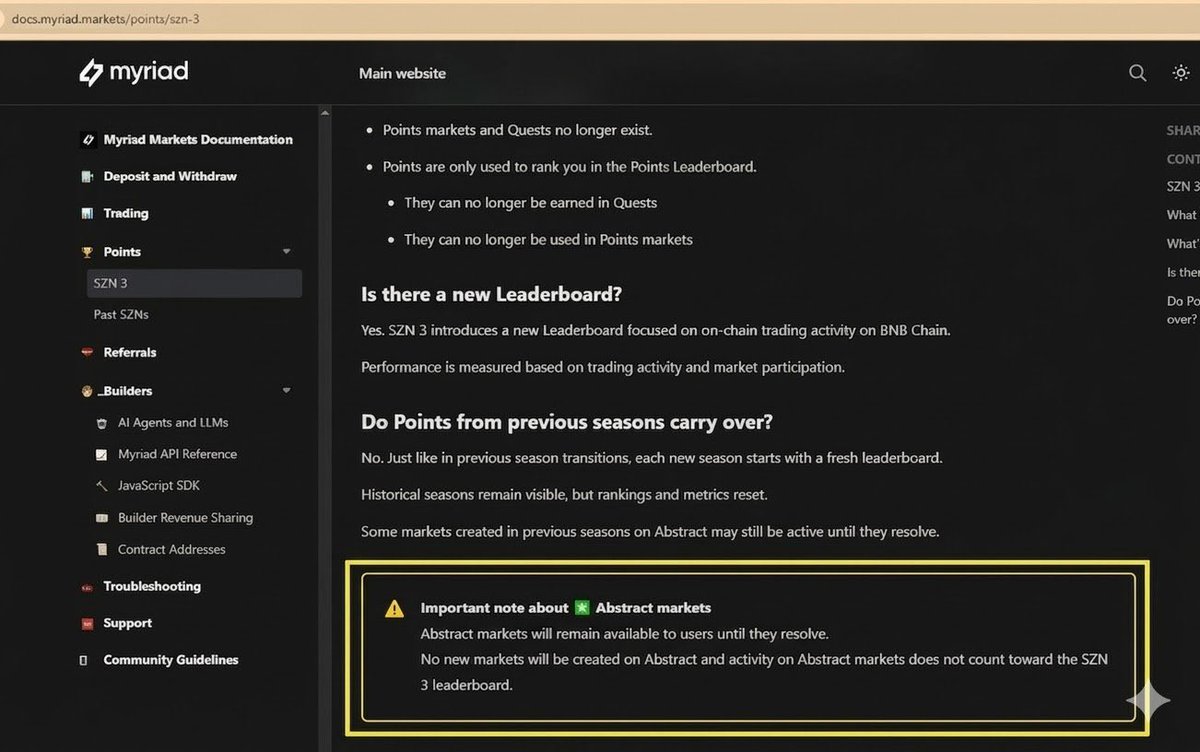
Task: Click the sidebar scroll-up arrow
Action: (x=324, y=113)
